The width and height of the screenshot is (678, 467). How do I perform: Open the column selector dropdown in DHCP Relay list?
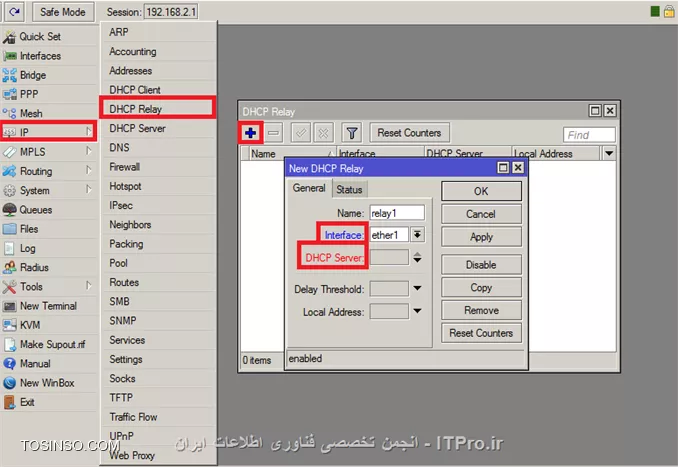[609, 153]
